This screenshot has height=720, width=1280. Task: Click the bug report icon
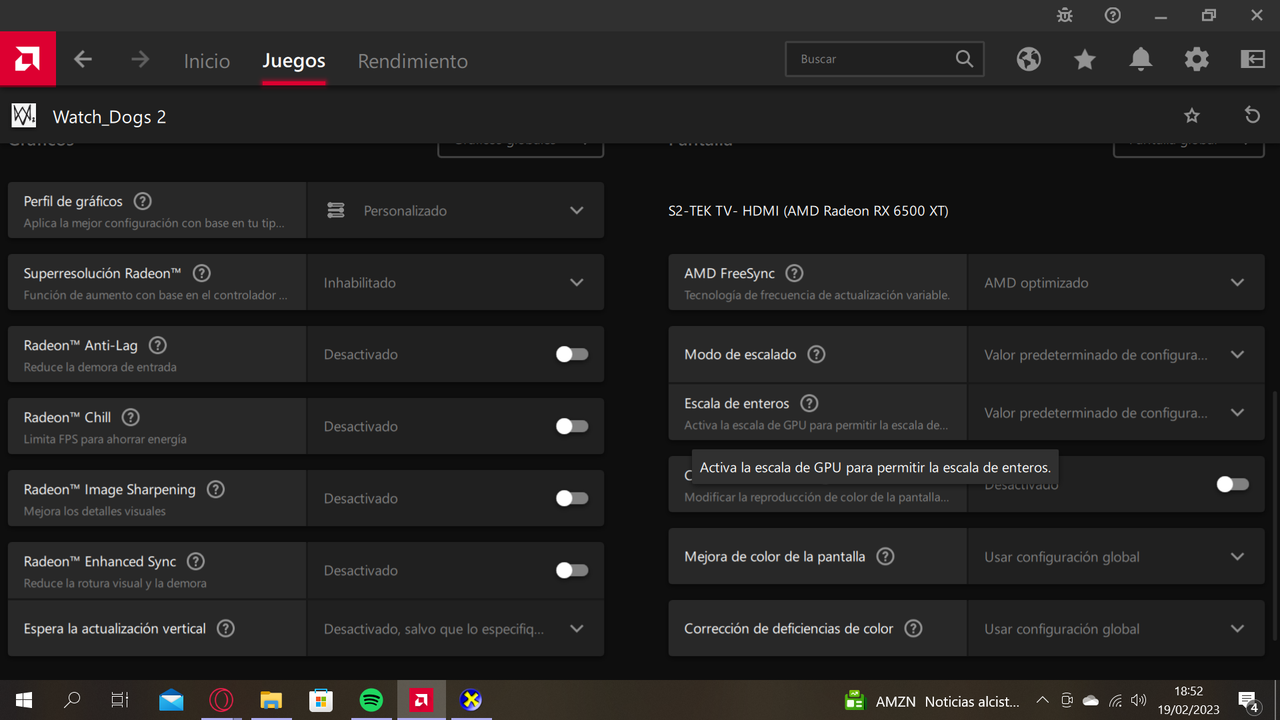[x=1065, y=15]
